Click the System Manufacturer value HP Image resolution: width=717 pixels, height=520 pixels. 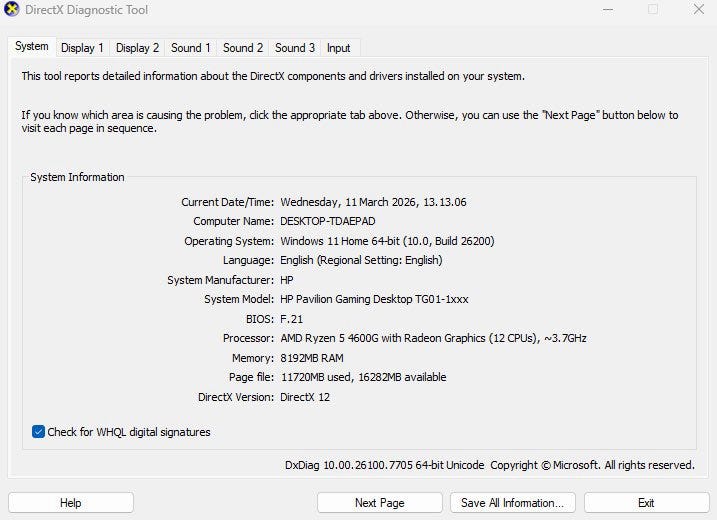click(x=287, y=280)
